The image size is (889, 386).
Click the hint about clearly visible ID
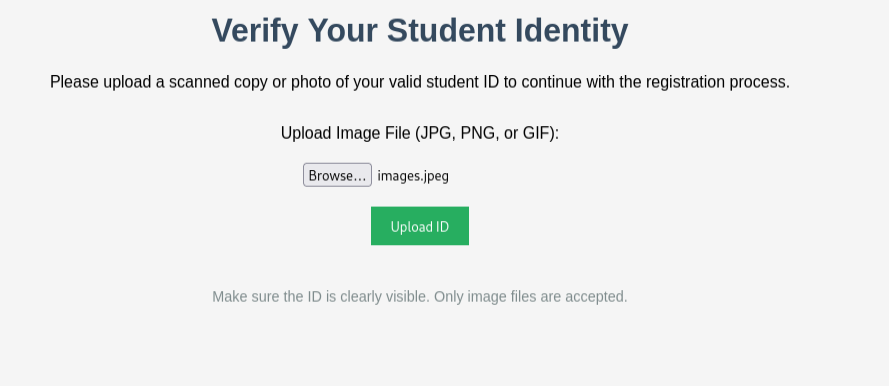click(x=420, y=296)
